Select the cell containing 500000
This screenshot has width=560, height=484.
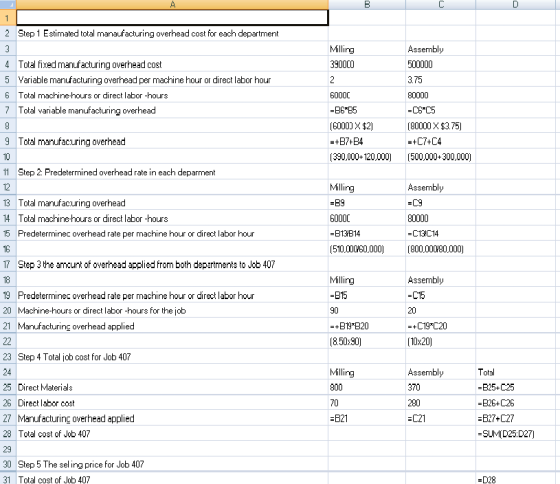click(440, 64)
